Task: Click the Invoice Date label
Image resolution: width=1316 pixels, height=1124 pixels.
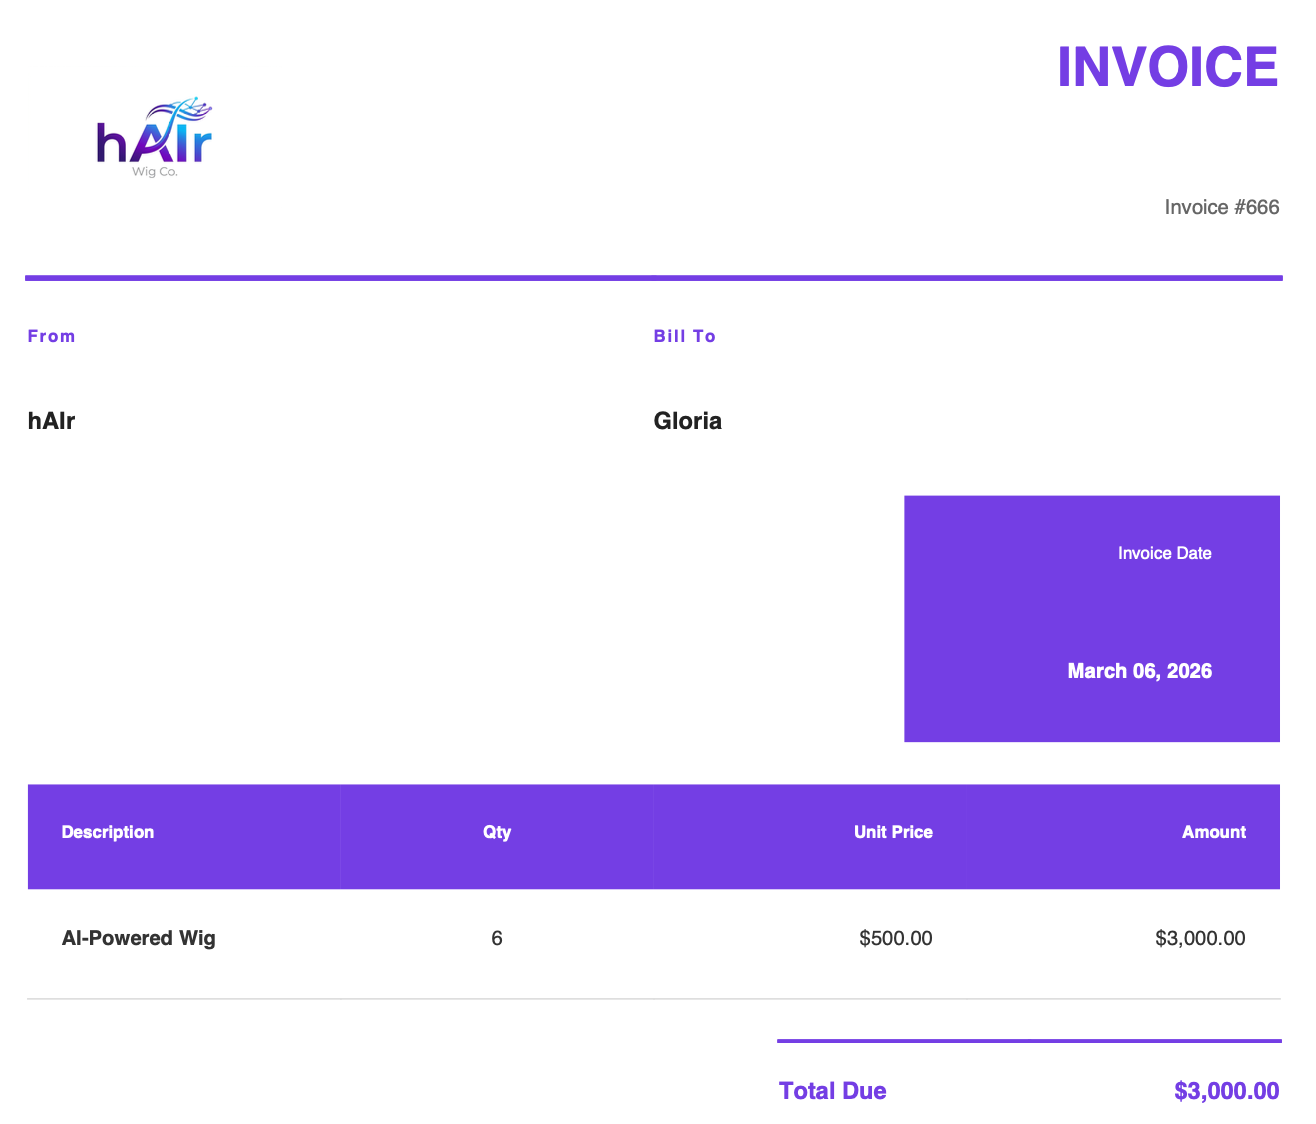Action: click(1164, 553)
